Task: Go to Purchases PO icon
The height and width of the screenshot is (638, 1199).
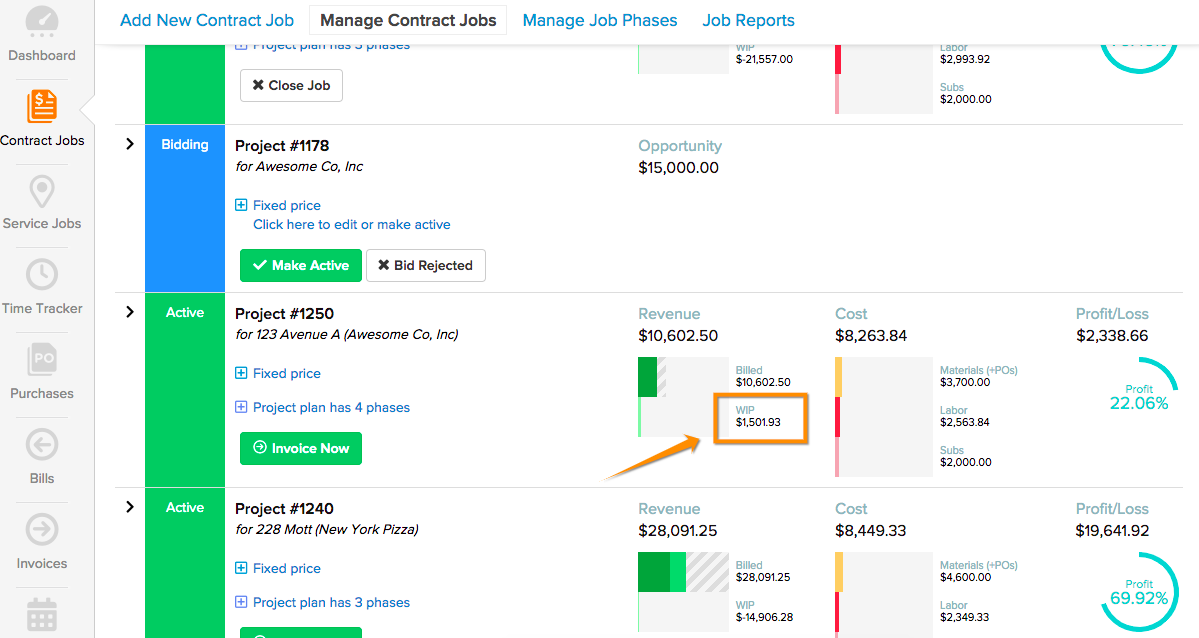Action: click(42, 359)
